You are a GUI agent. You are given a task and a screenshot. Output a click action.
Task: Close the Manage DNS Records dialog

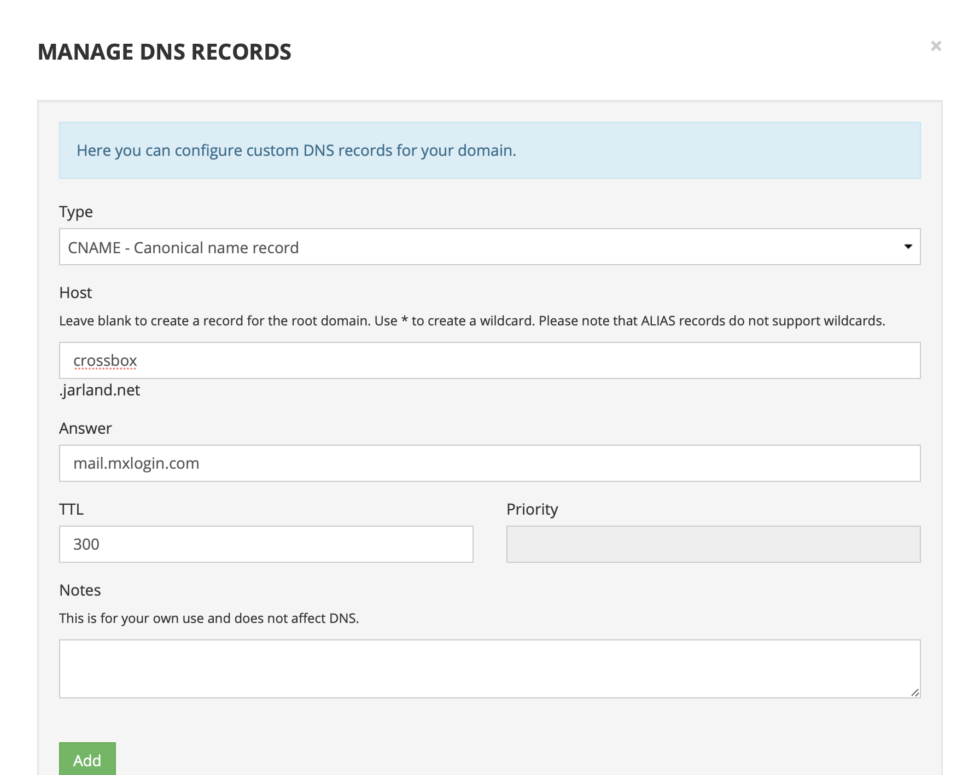(x=936, y=46)
